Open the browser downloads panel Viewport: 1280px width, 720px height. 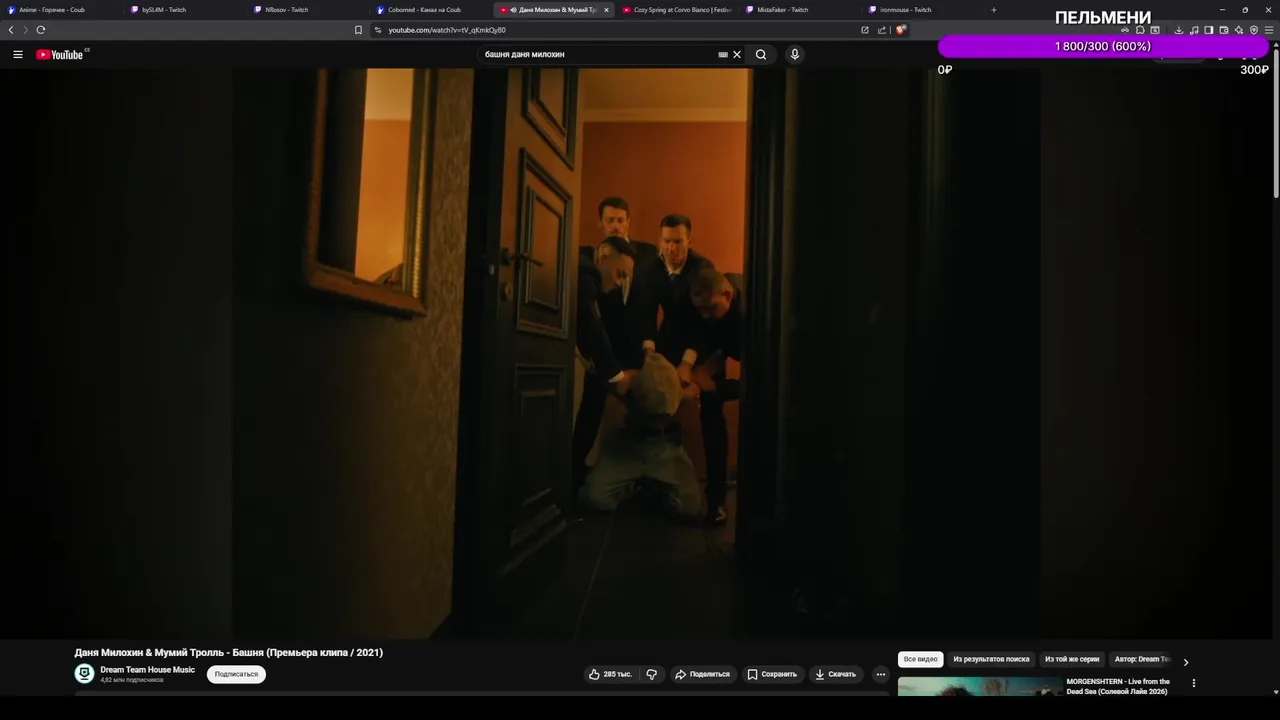coord(1179,30)
